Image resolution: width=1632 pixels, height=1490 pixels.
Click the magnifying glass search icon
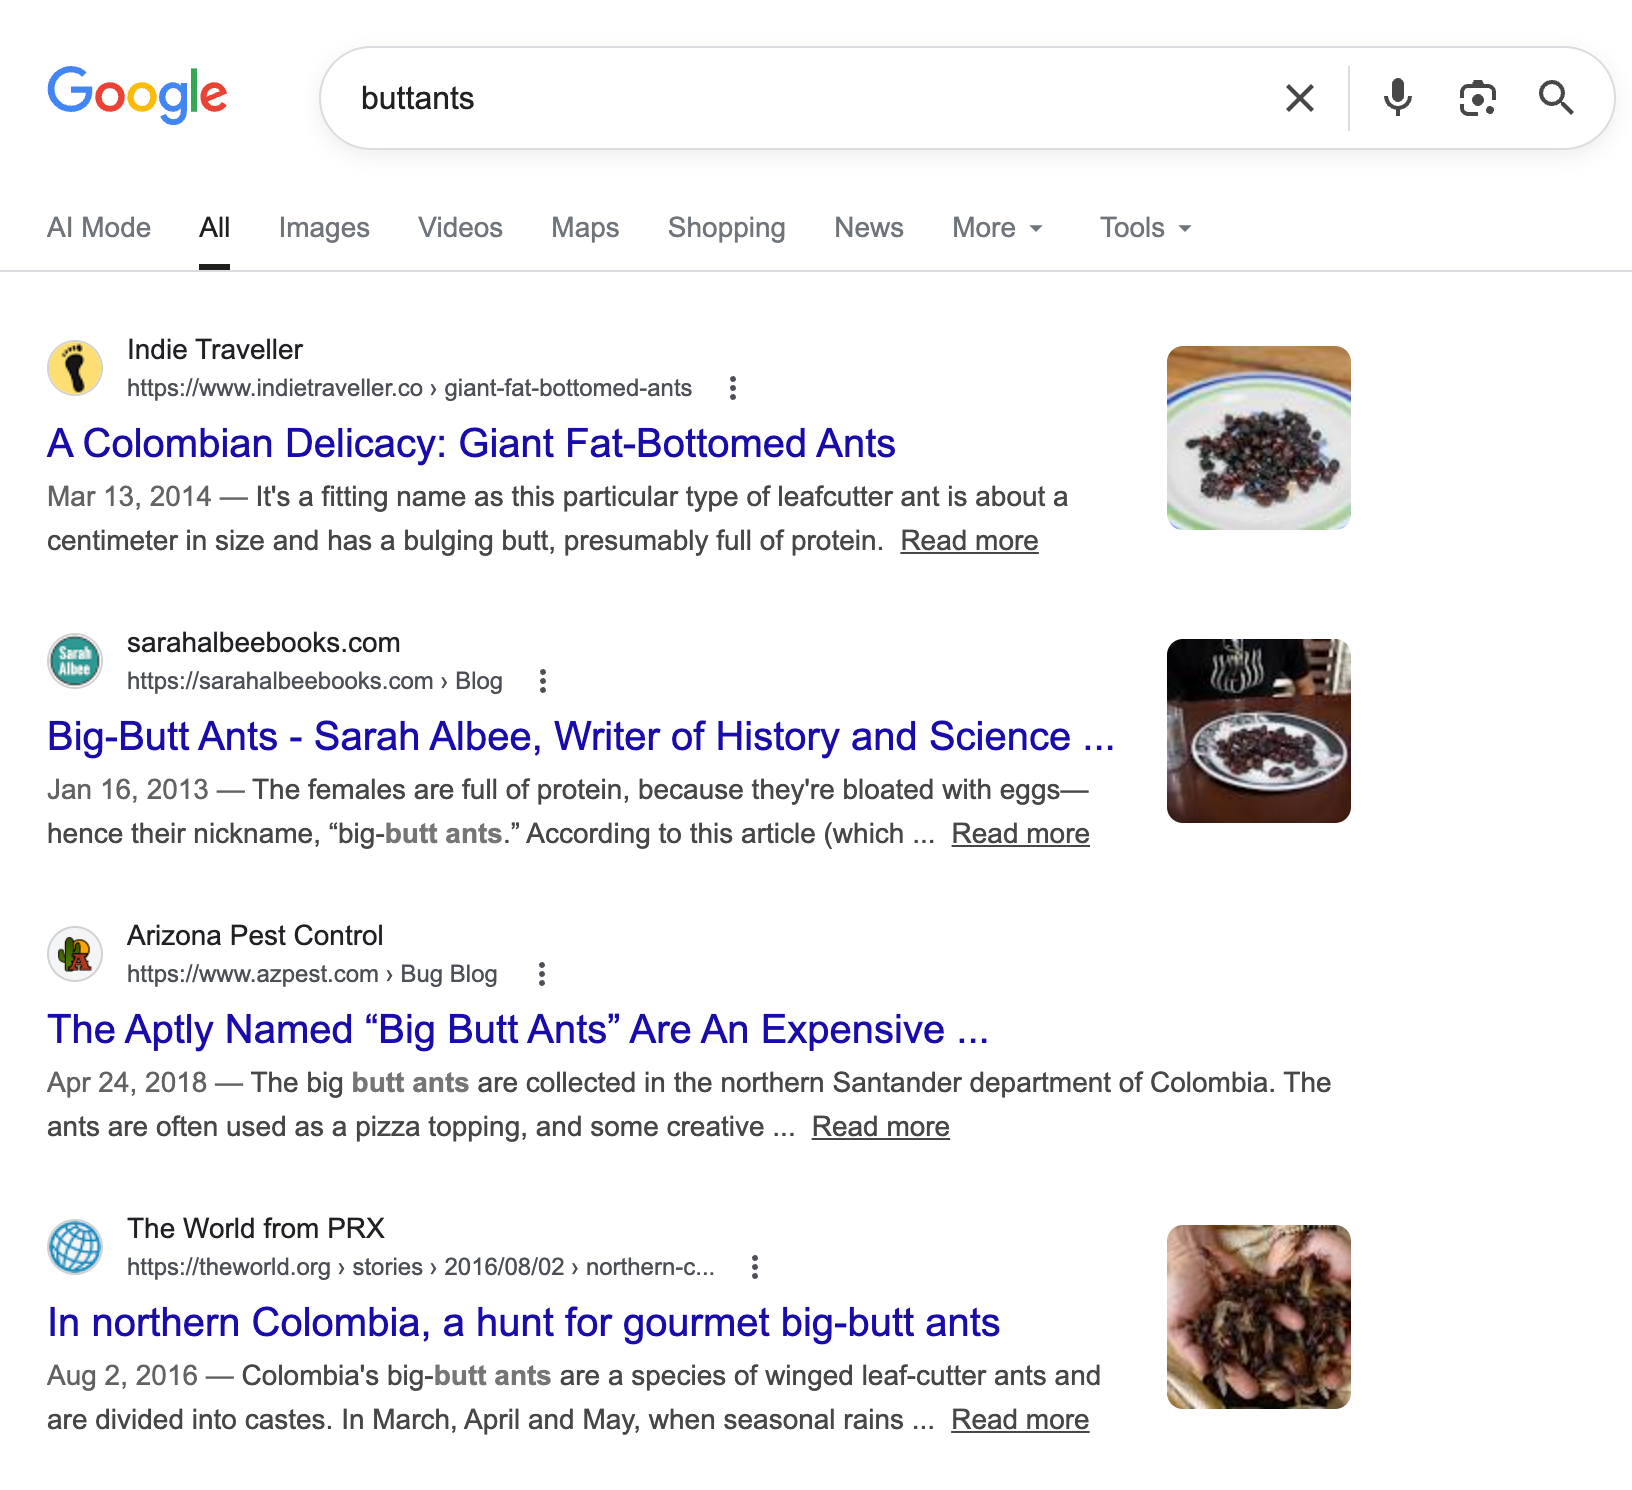pyautogui.click(x=1555, y=98)
